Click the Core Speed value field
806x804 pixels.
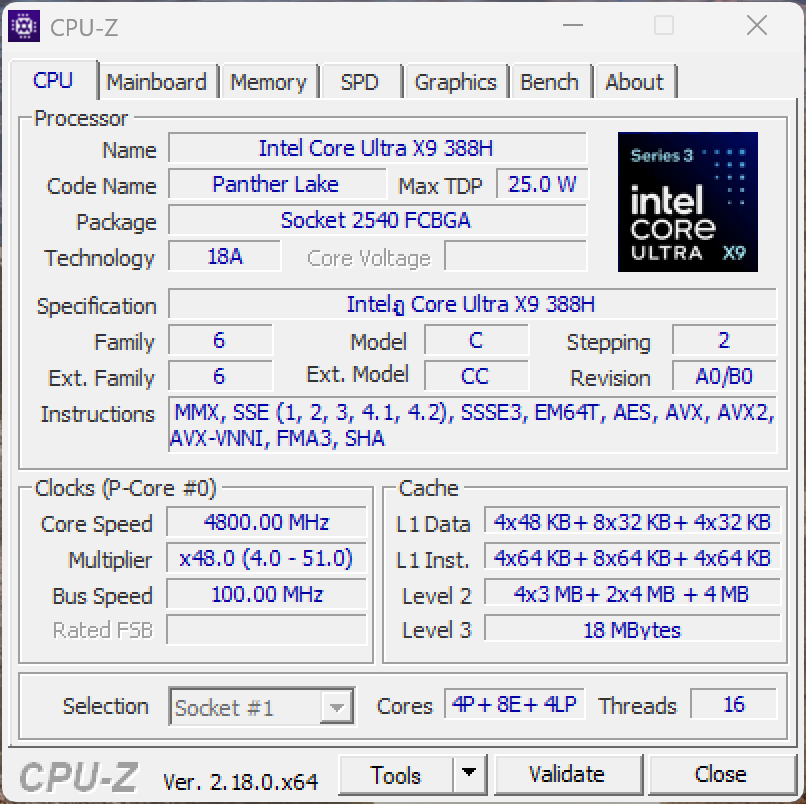265,523
